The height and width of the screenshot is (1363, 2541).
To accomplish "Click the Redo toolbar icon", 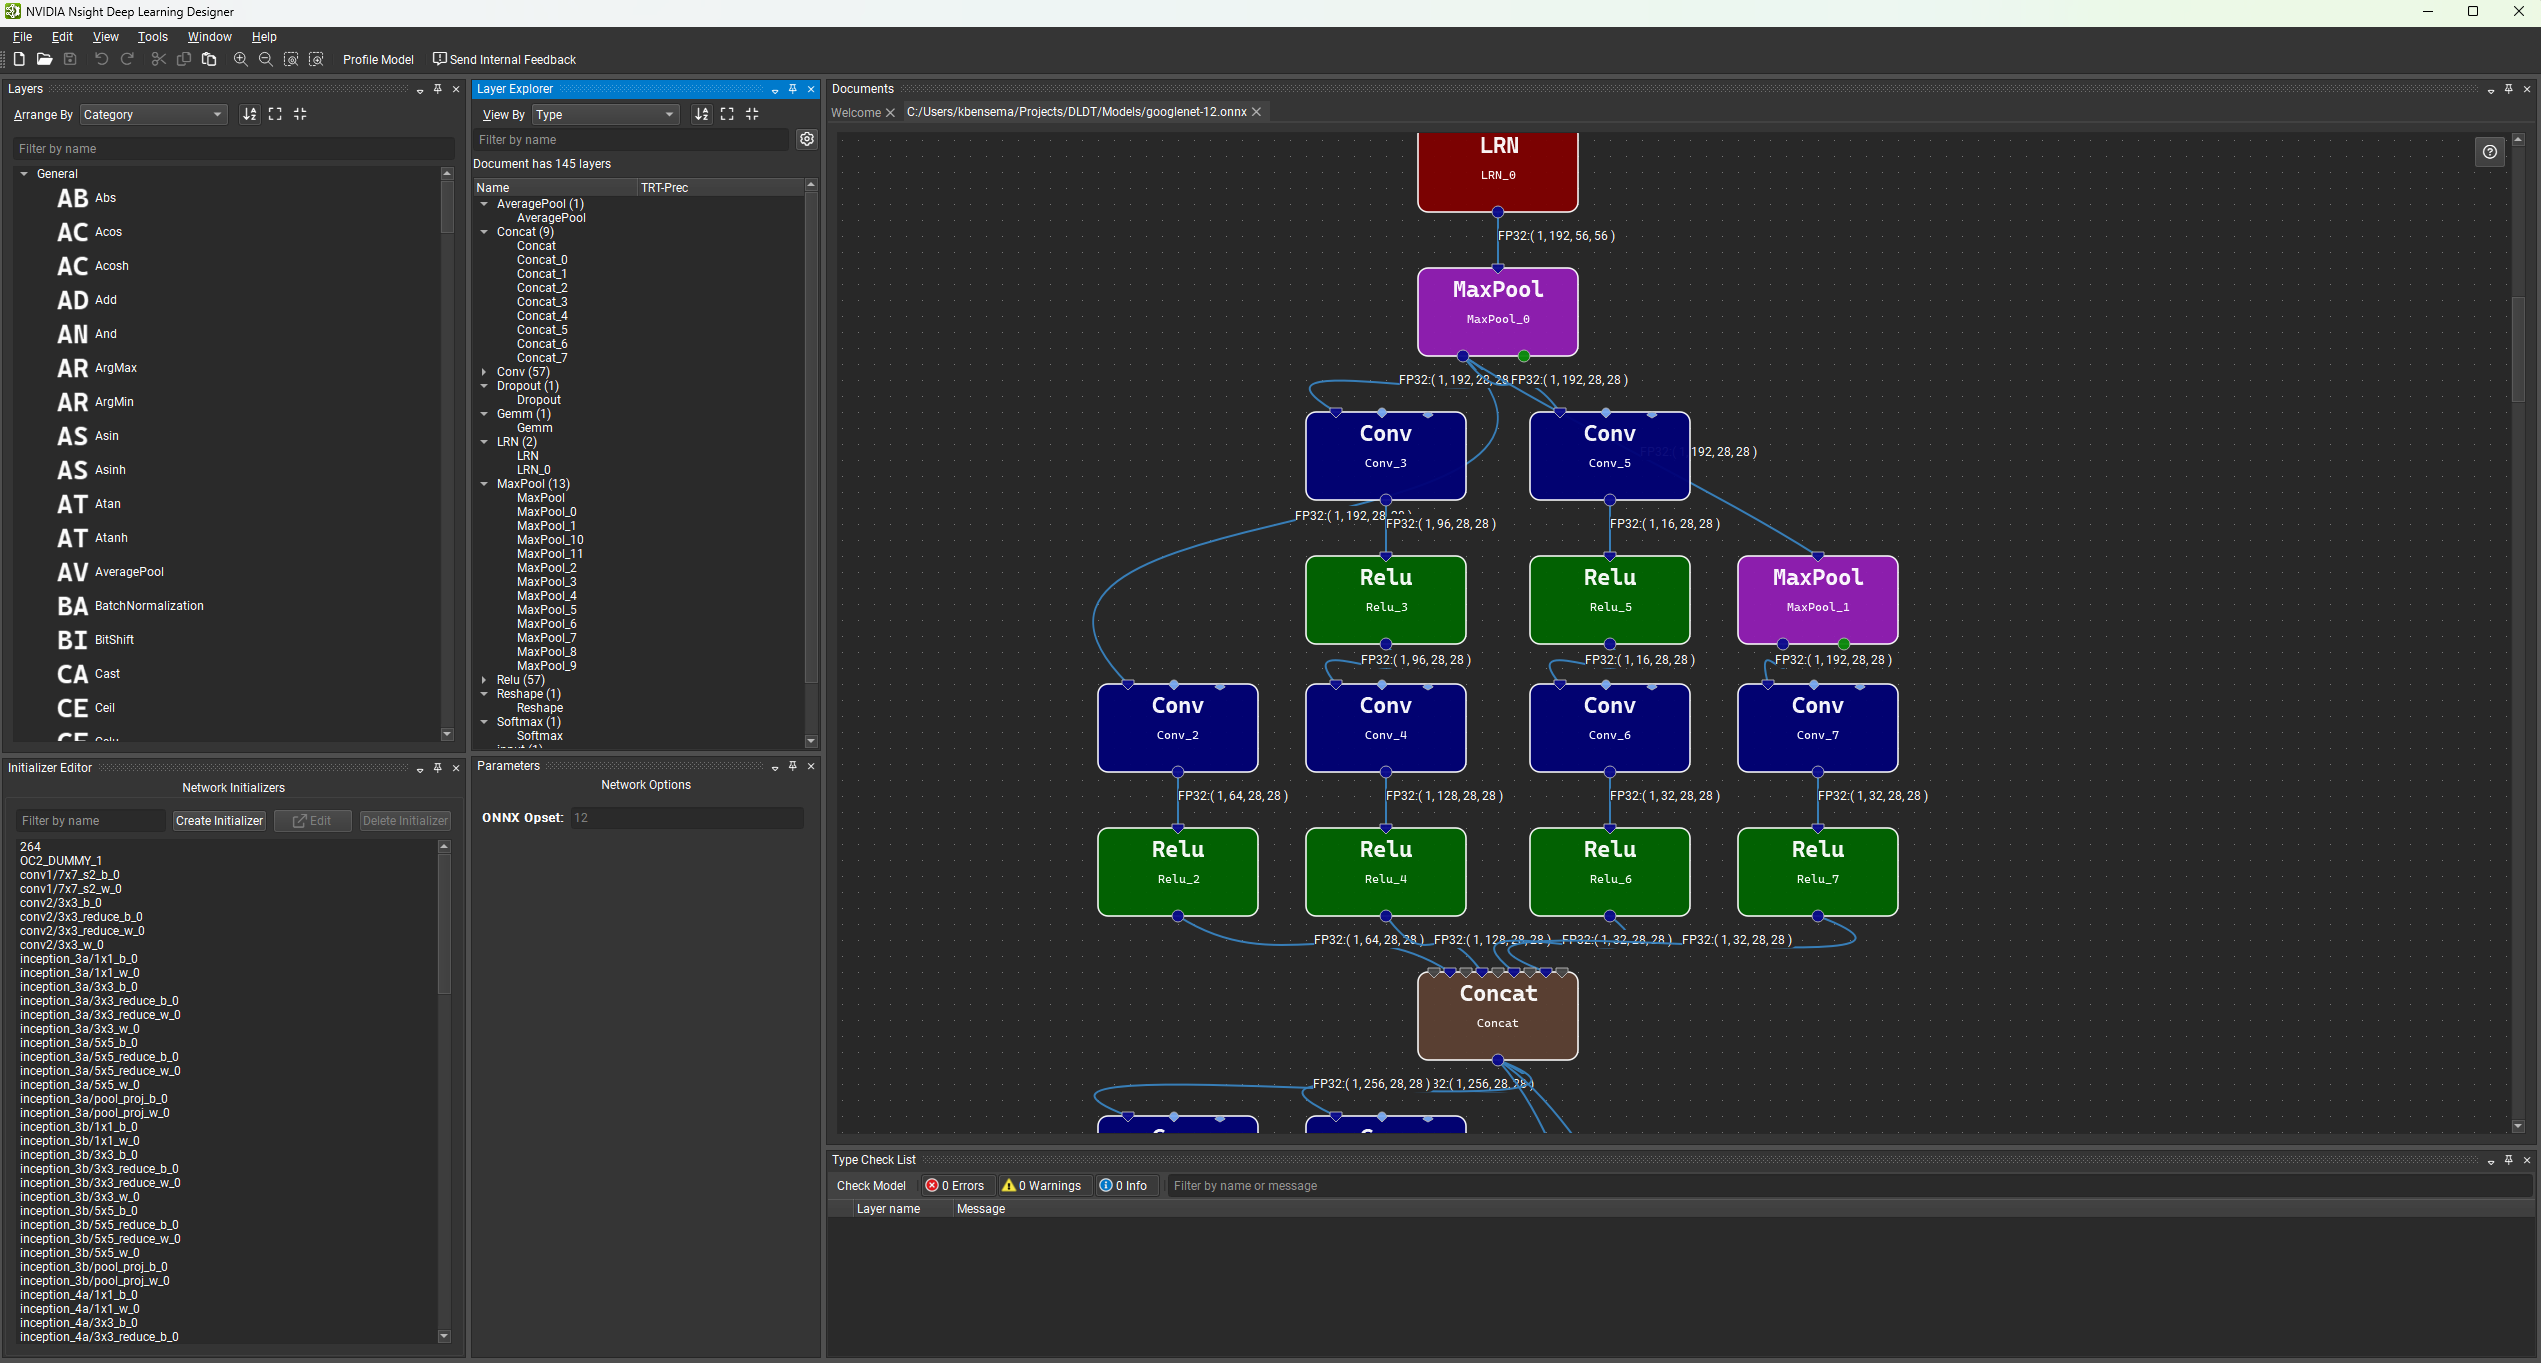I will coord(127,59).
